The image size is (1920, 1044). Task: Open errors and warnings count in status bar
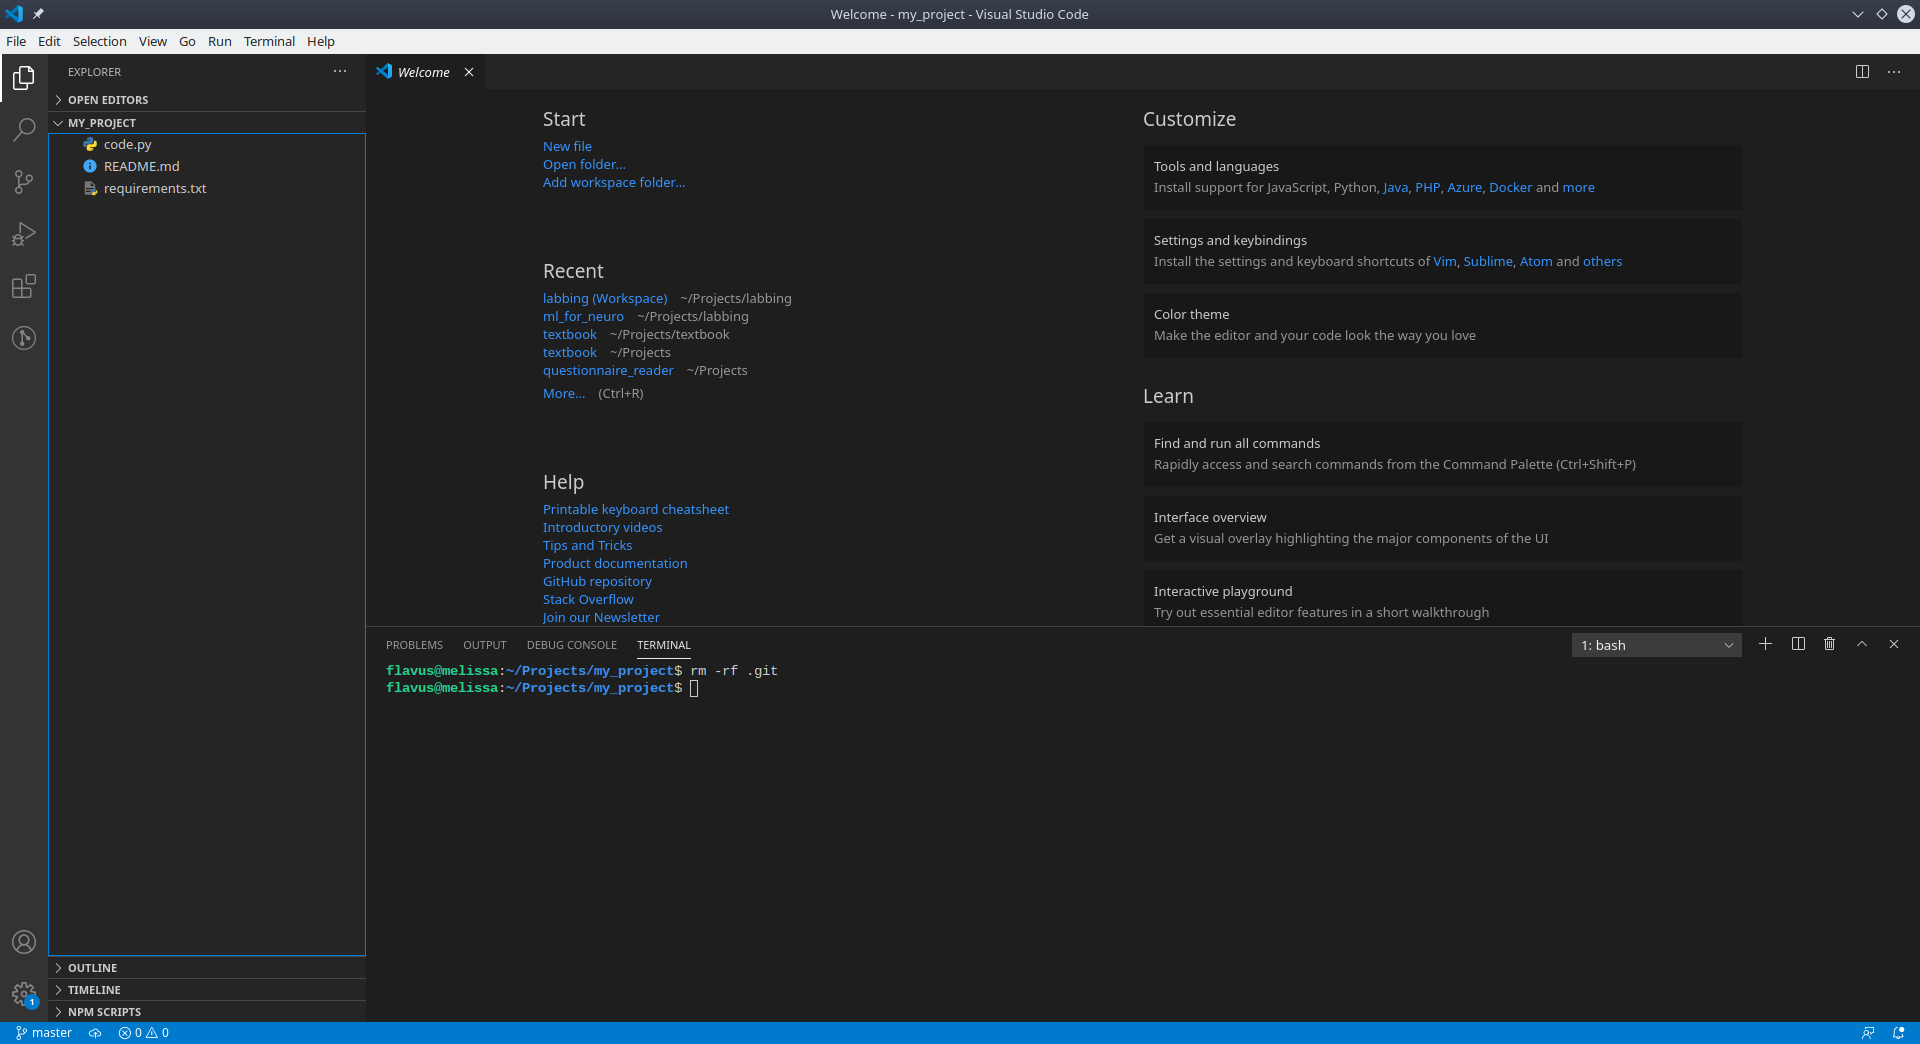click(144, 1033)
